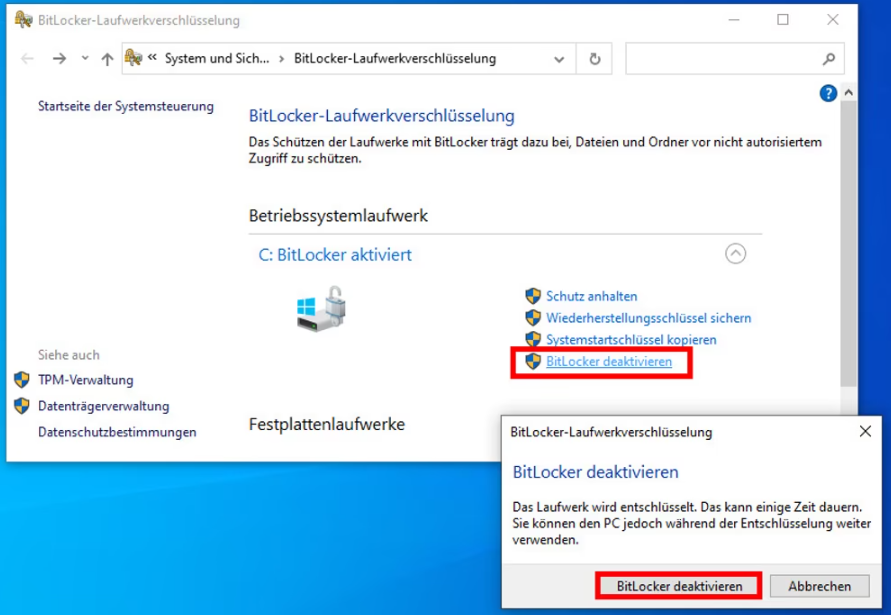Minimize the BitLocker control panel window

(734, 19)
